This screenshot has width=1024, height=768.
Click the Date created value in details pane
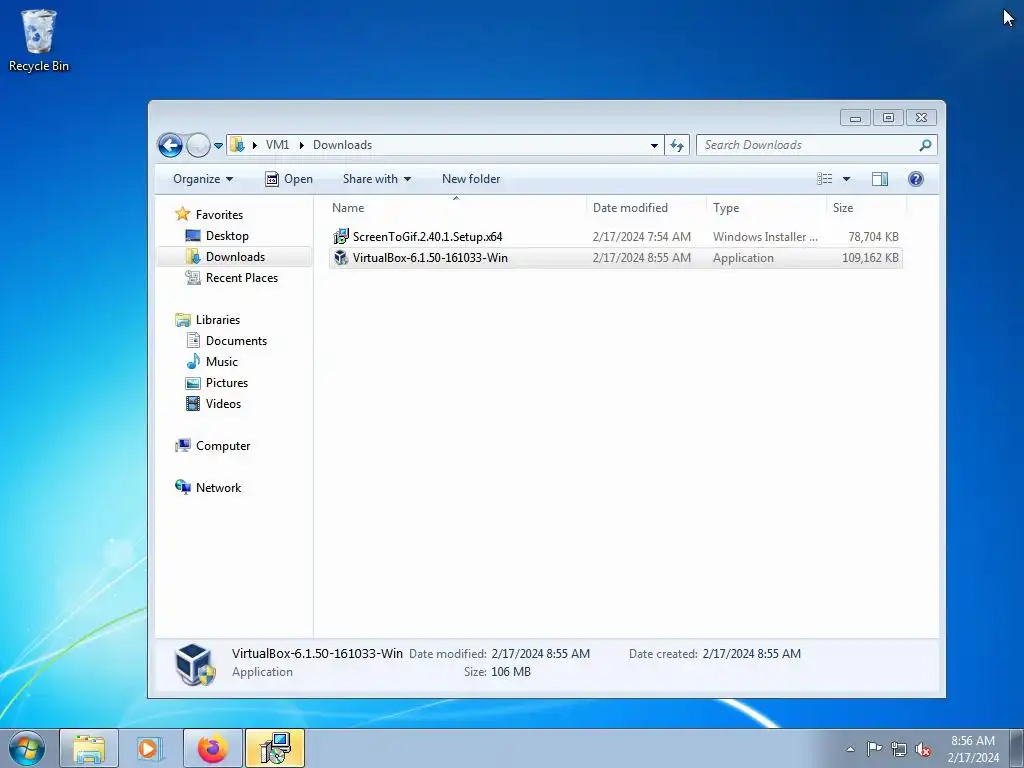coord(752,654)
